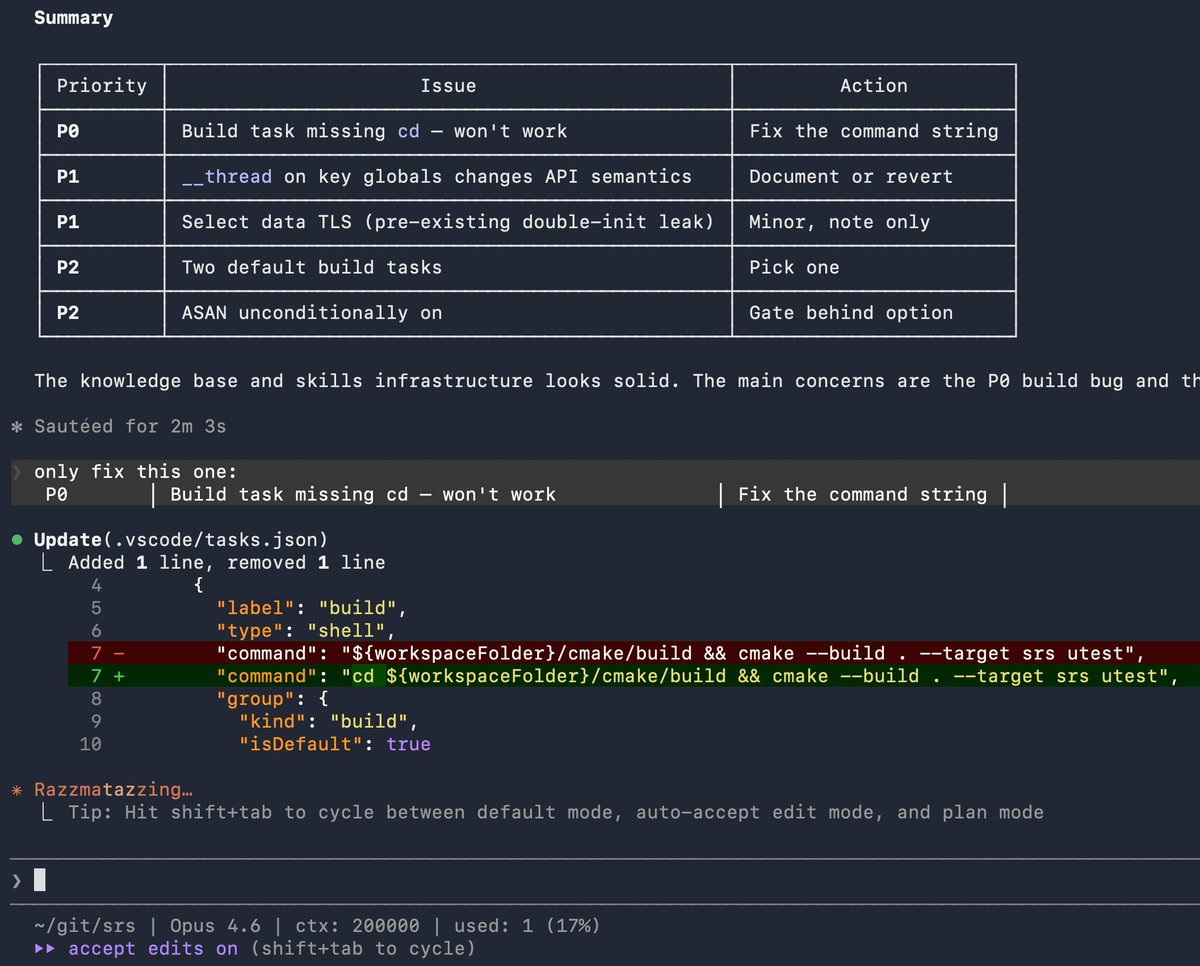Click the P0 priority cell in table

click(67, 131)
